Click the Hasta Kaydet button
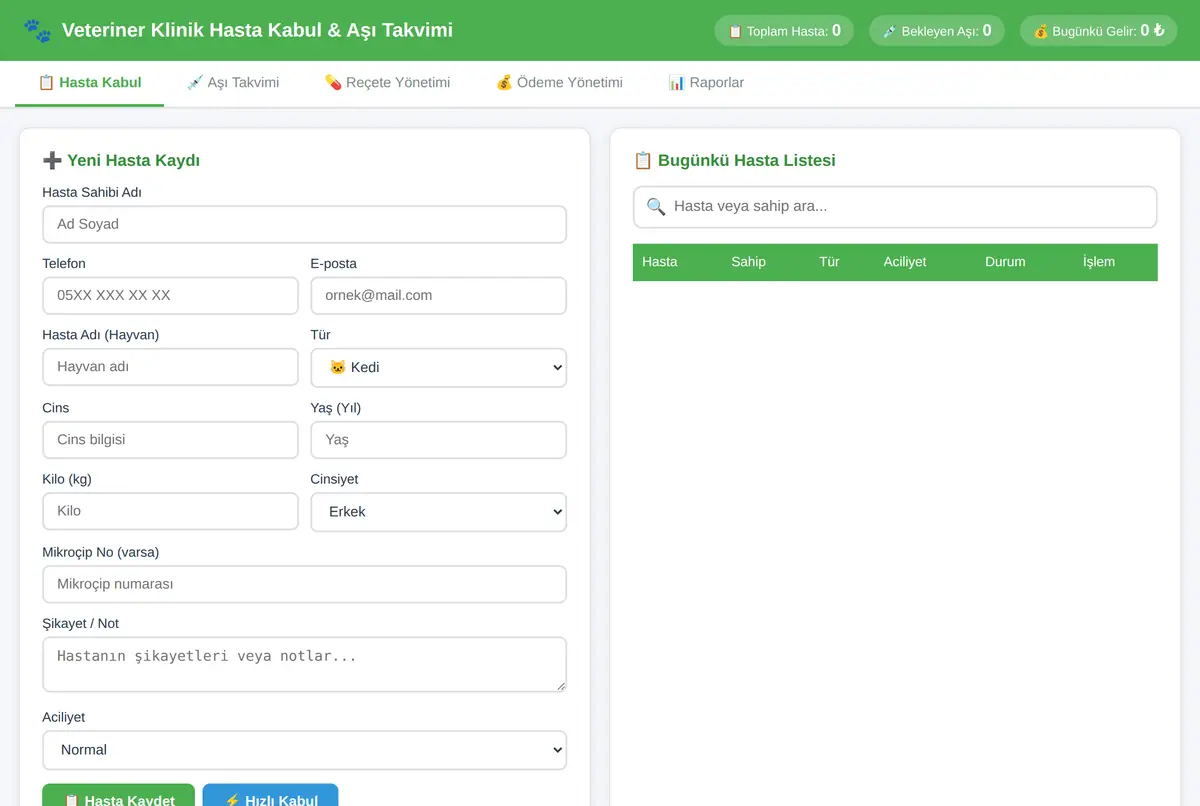Viewport: 1200px width, 806px height. pyautogui.click(x=118, y=796)
